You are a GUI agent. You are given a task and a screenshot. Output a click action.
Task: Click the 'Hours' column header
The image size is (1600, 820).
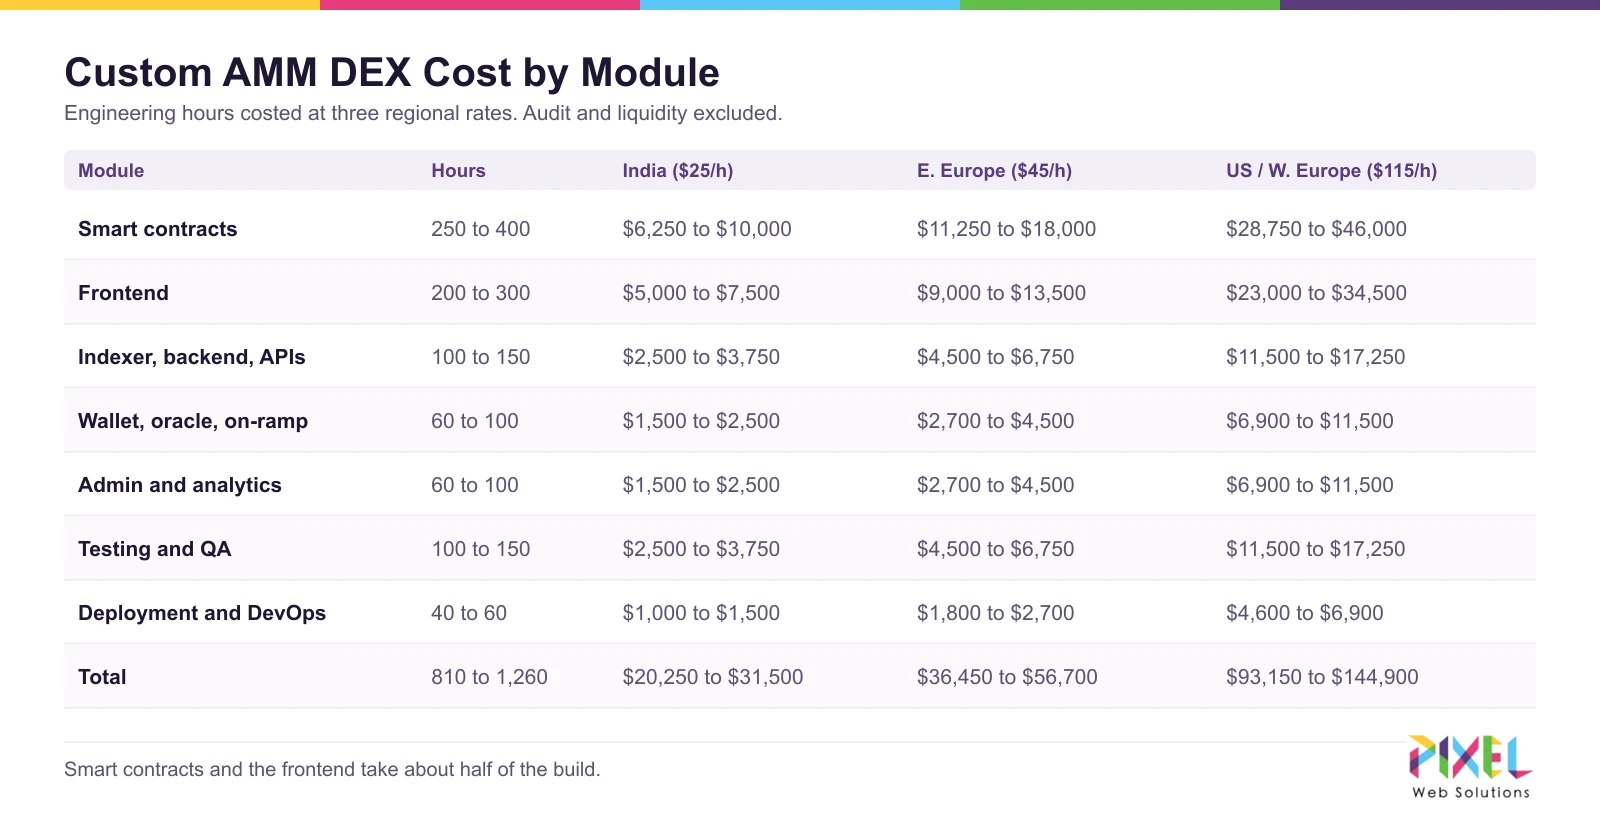click(458, 171)
